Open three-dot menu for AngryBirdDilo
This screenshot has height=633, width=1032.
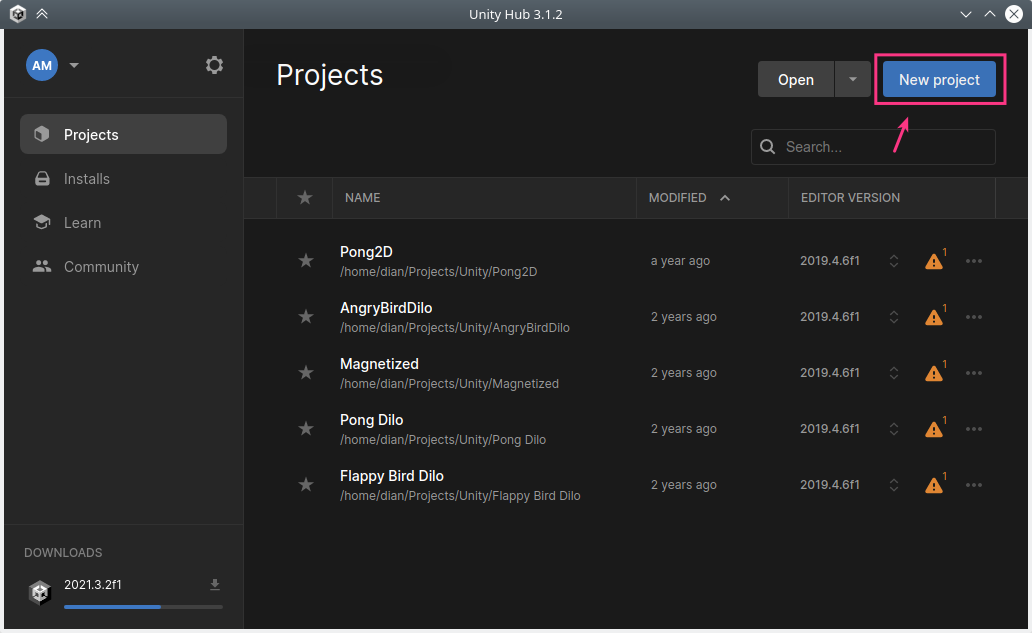point(974,317)
